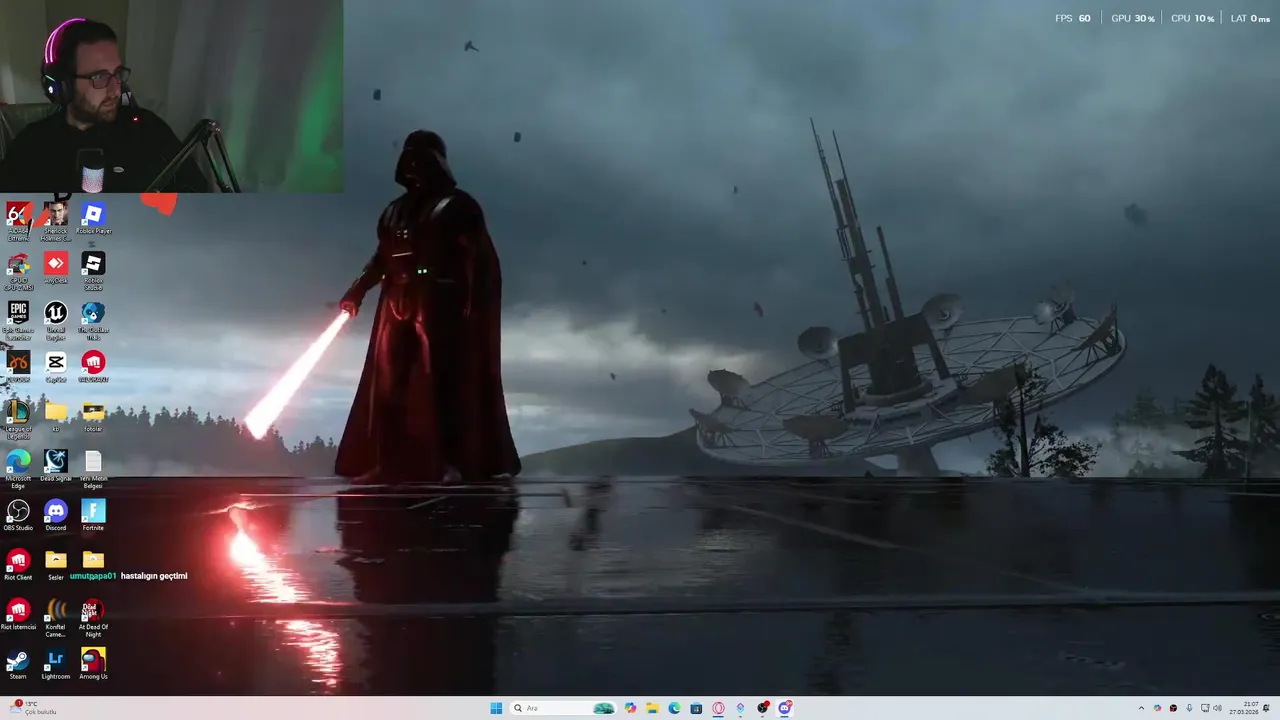Open Copilot from the taskbar
Screen dimensions: 1280x720
click(630, 708)
